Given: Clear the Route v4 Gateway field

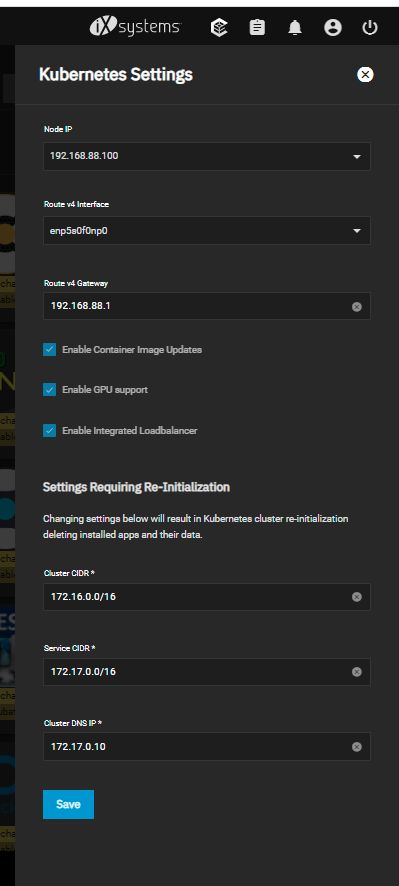Looking at the screenshot, I should [357, 307].
